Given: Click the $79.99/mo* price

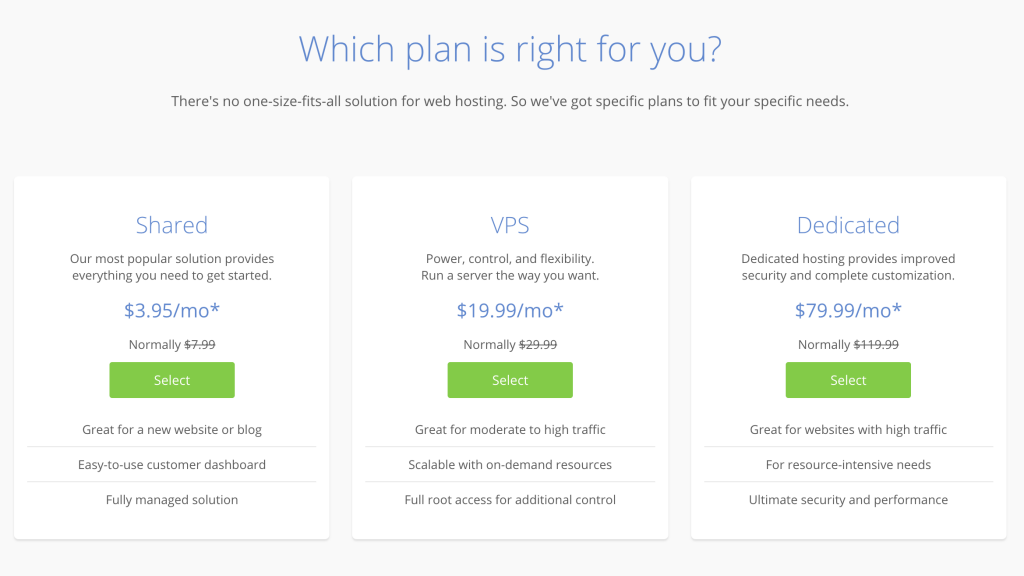Looking at the screenshot, I should 848,310.
